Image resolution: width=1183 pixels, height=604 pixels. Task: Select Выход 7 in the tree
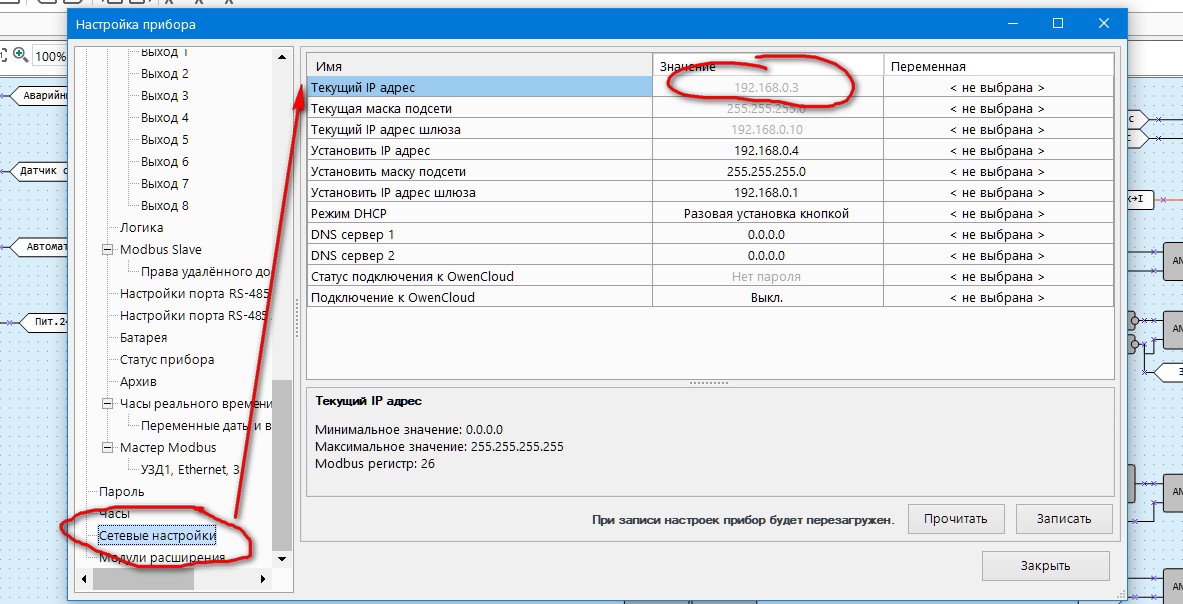click(164, 183)
